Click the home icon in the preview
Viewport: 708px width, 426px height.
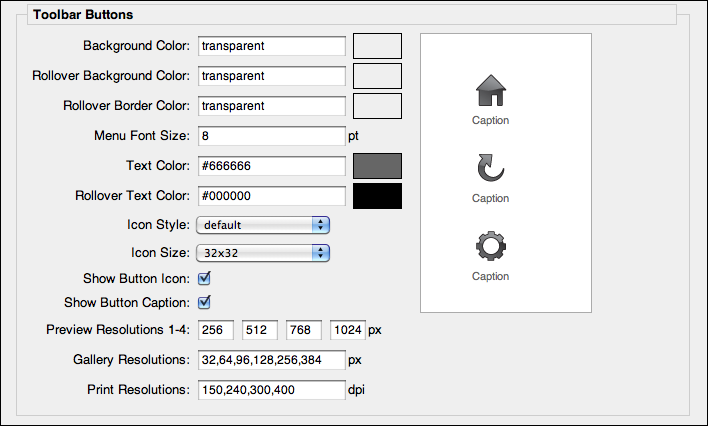pyautogui.click(x=491, y=90)
